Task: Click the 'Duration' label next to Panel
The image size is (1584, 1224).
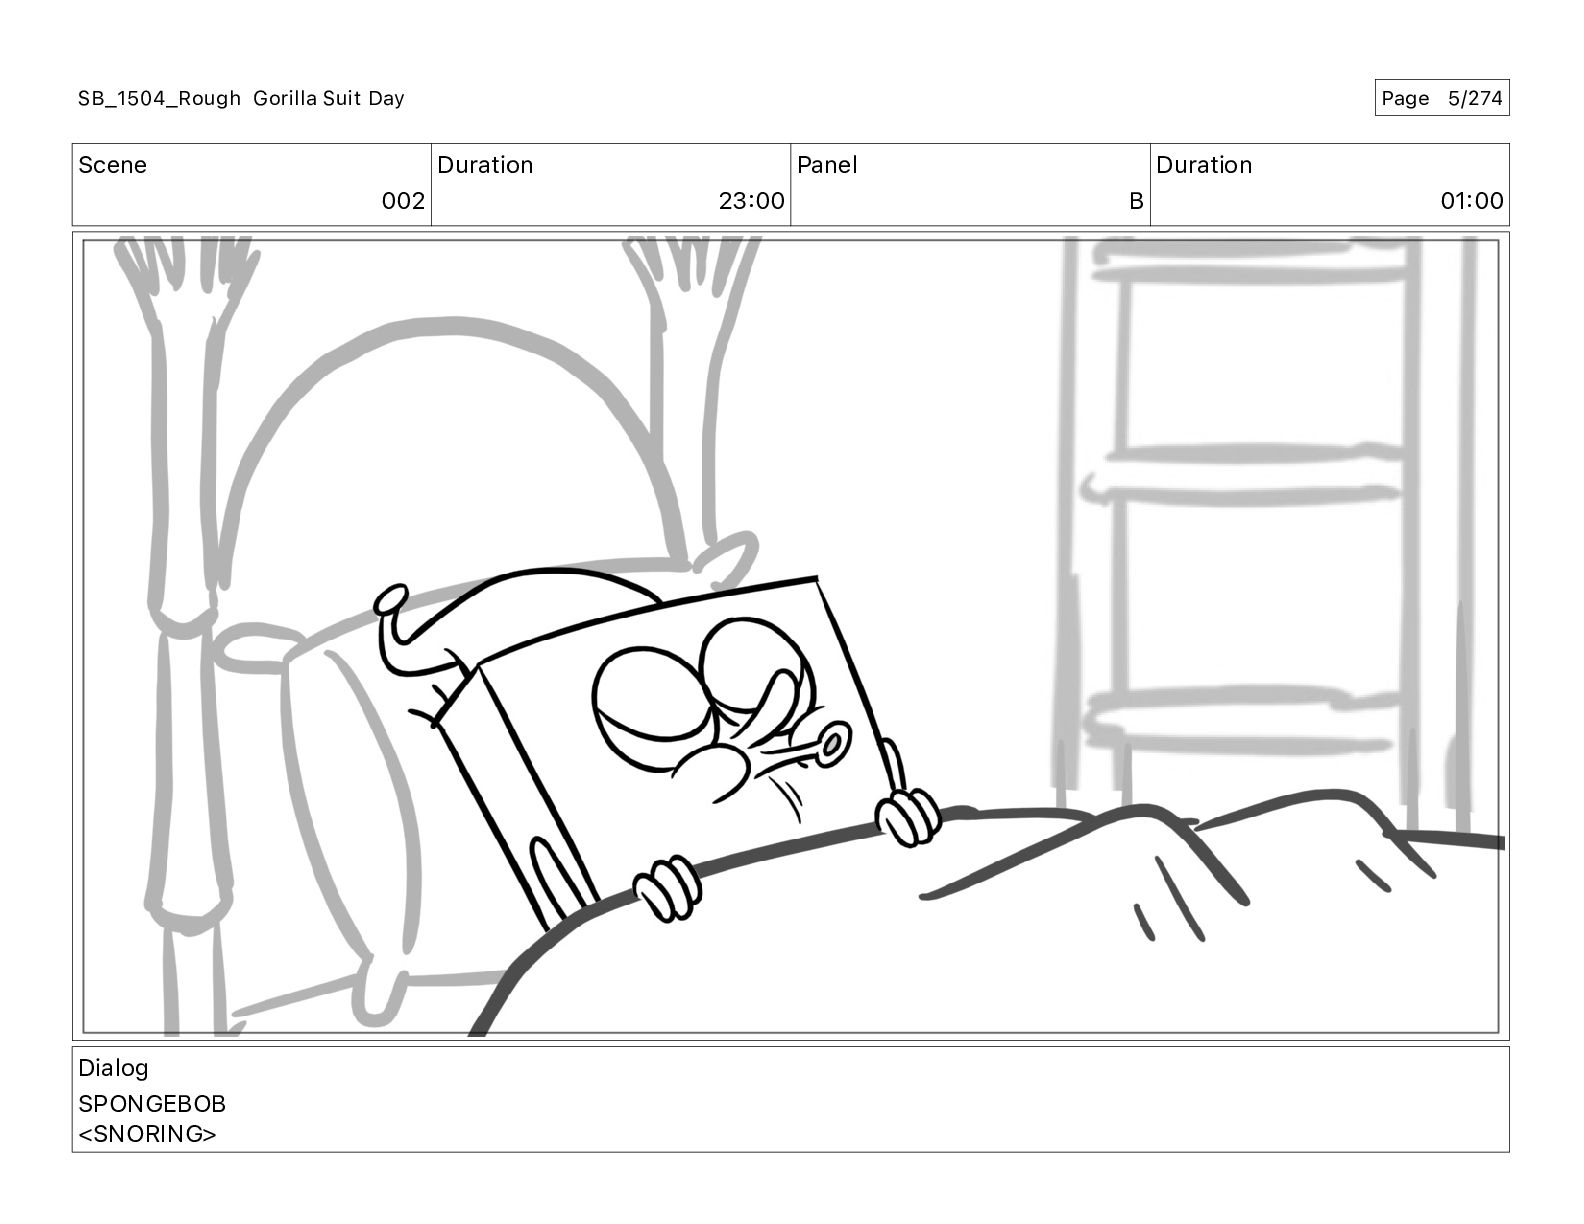Action: coord(1204,165)
